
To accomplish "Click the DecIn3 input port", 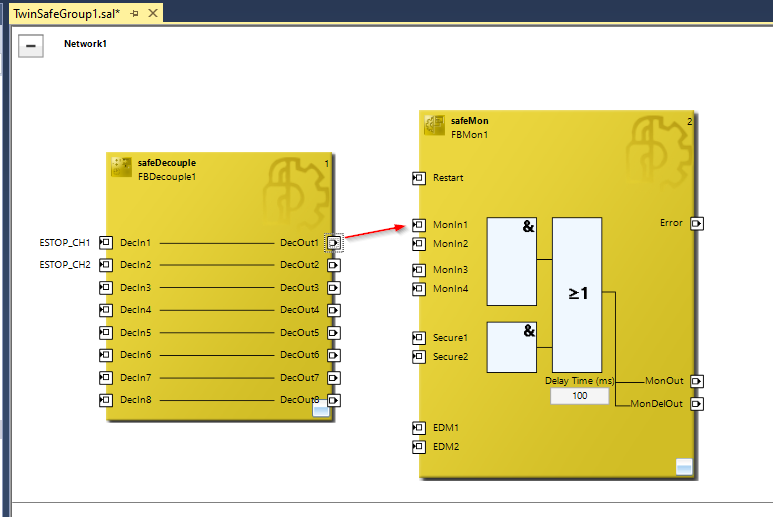I will 106,287.
